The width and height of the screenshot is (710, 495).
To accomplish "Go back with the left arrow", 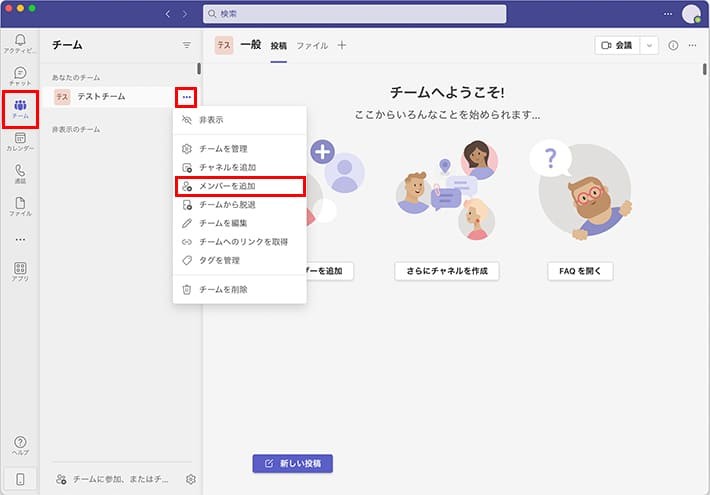I will pos(168,14).
